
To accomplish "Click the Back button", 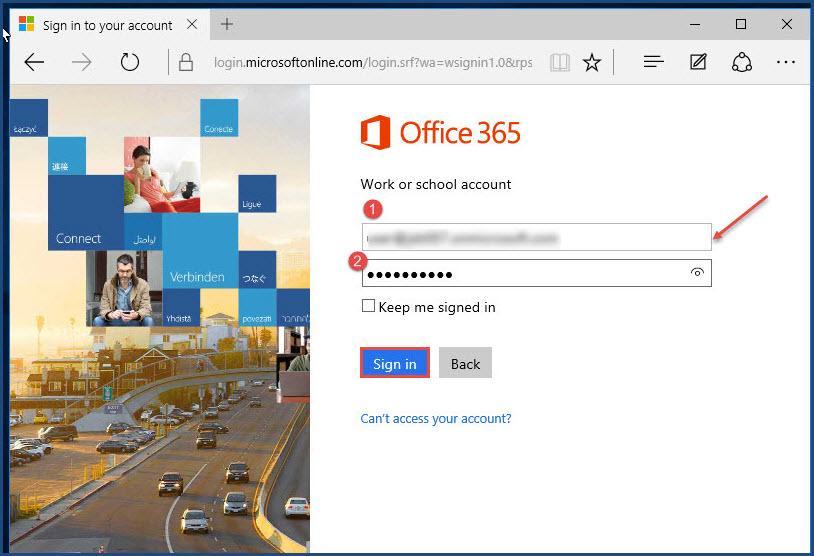I will 465,363.
